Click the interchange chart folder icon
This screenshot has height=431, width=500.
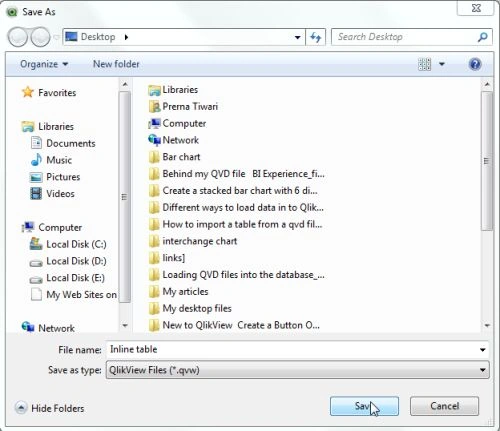pos(154,241)
